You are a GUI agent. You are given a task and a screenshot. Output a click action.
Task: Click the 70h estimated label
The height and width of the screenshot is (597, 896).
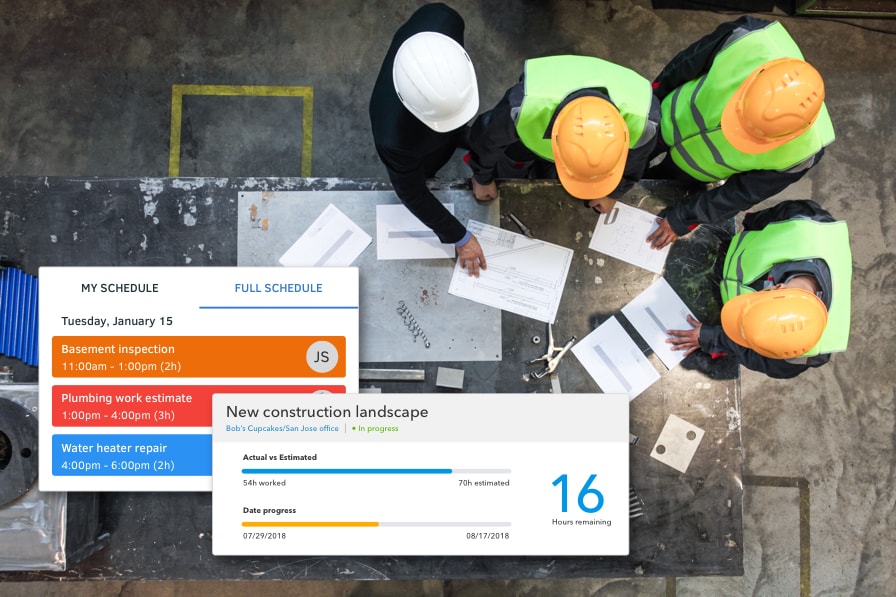coord(484,483)
